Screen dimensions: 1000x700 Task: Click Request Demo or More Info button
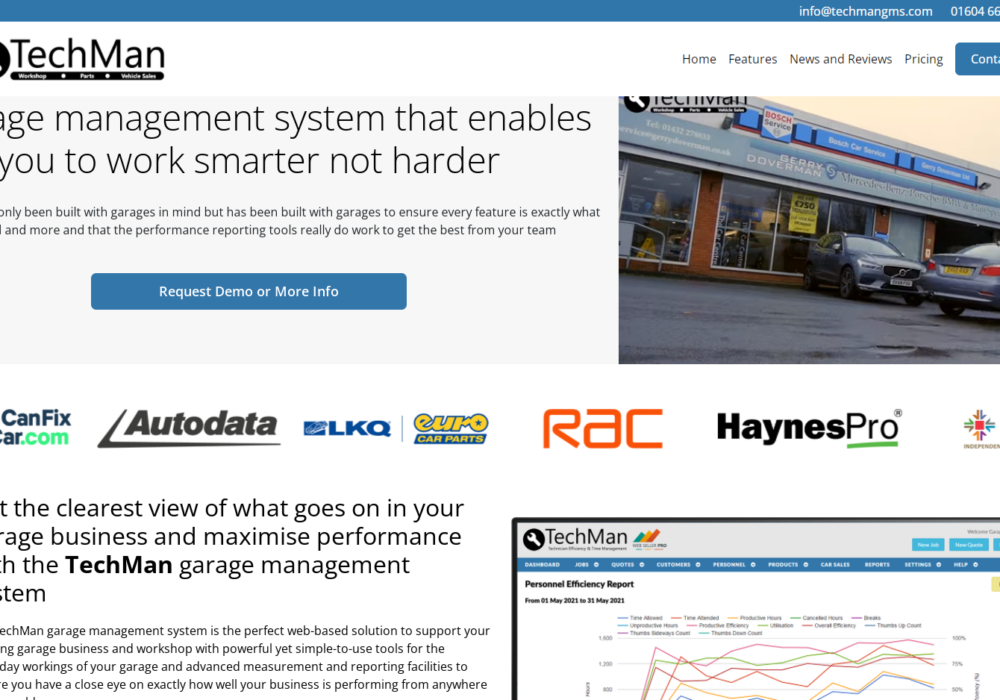click(249, 291)
